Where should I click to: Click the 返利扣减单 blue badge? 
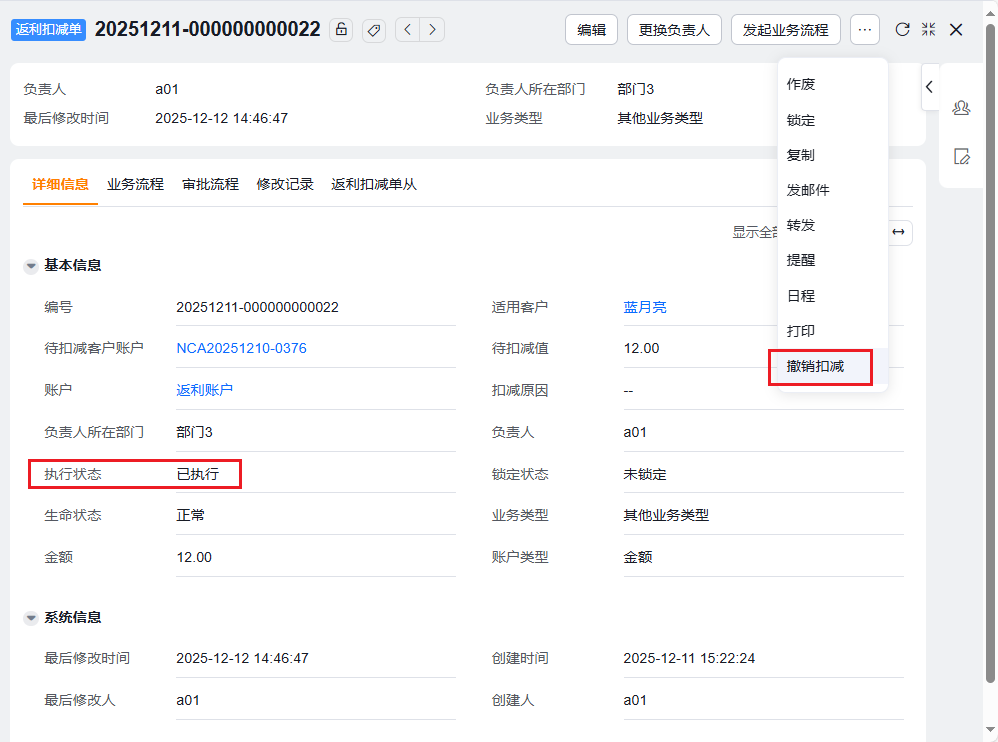(48, 29)
